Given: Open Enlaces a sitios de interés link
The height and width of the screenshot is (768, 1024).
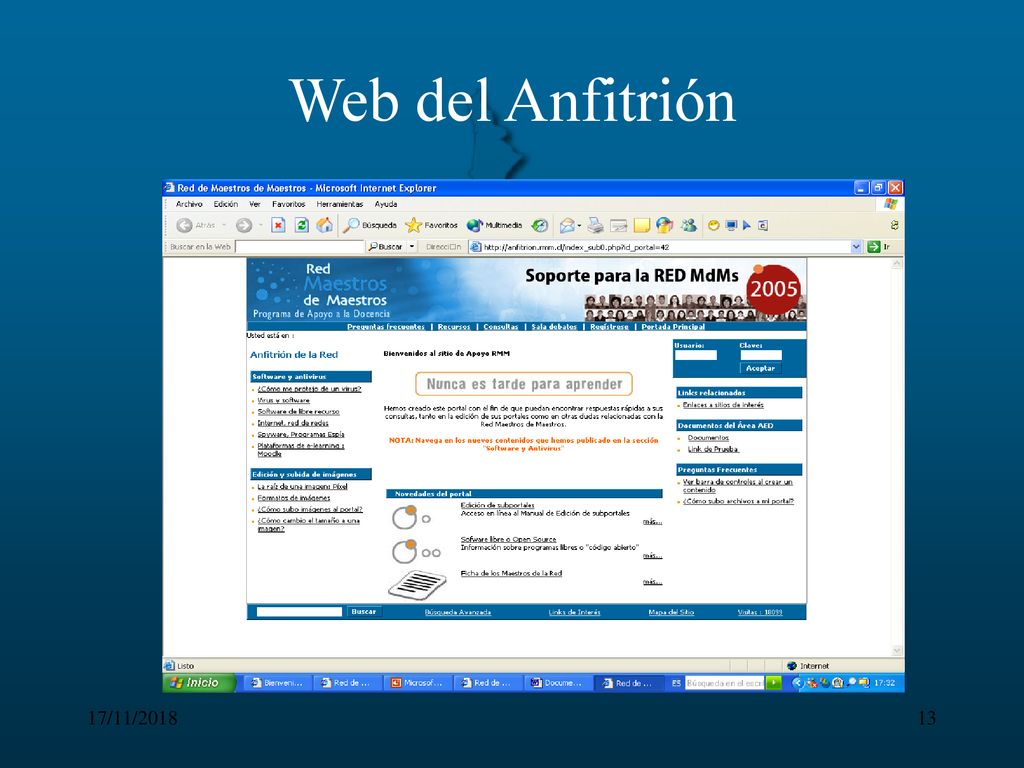Looking at the screenshot, I should coord(723,405).
